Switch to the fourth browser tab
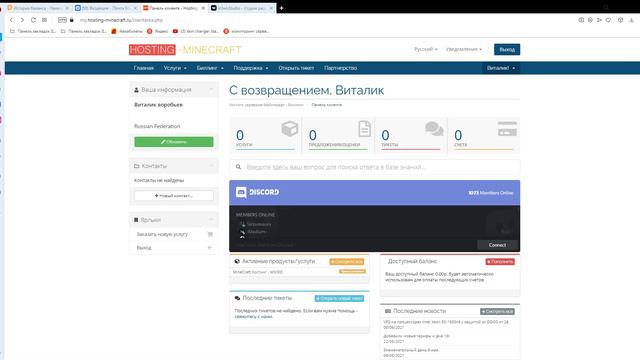 (x=242, y=8)
